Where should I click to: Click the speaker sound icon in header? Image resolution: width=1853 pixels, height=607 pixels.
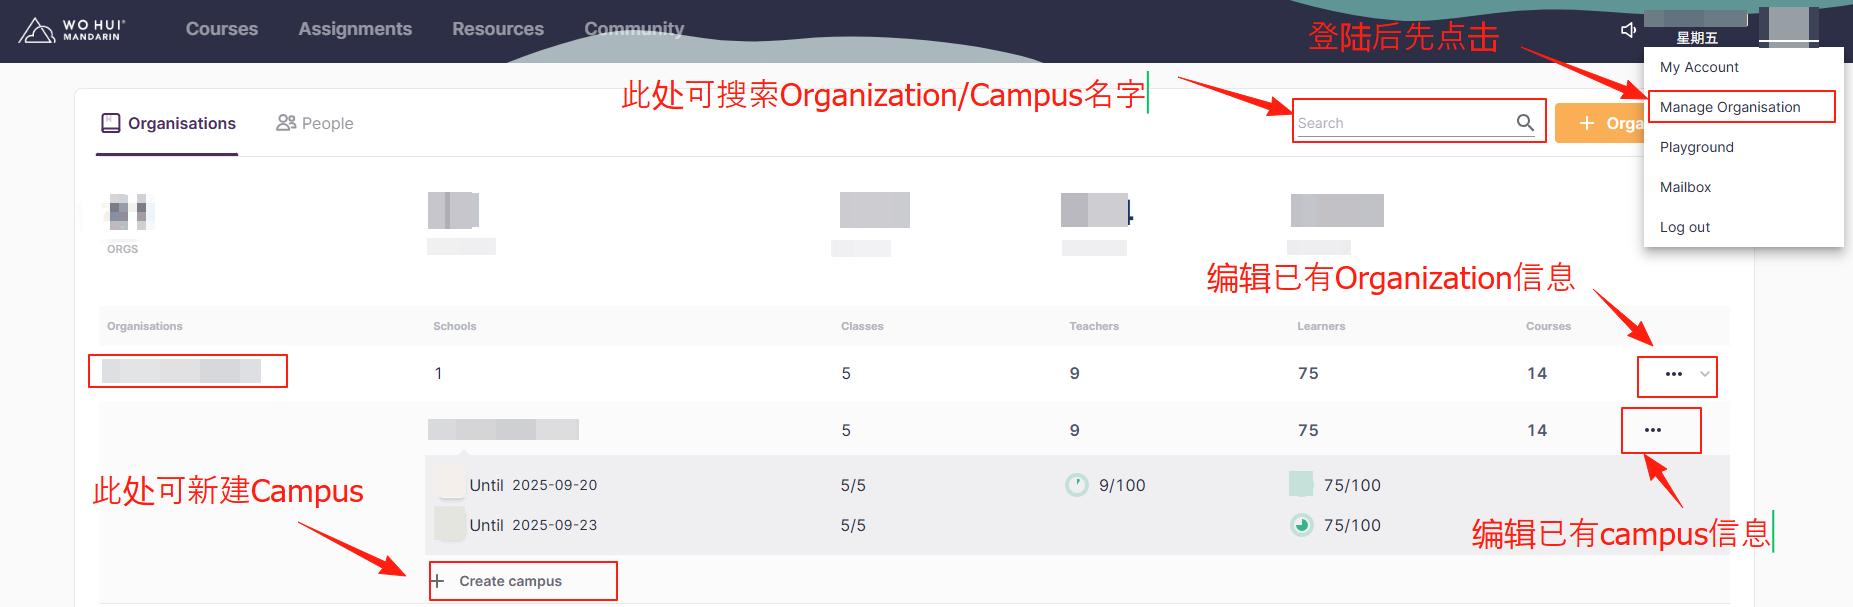tap(1628, 30)
